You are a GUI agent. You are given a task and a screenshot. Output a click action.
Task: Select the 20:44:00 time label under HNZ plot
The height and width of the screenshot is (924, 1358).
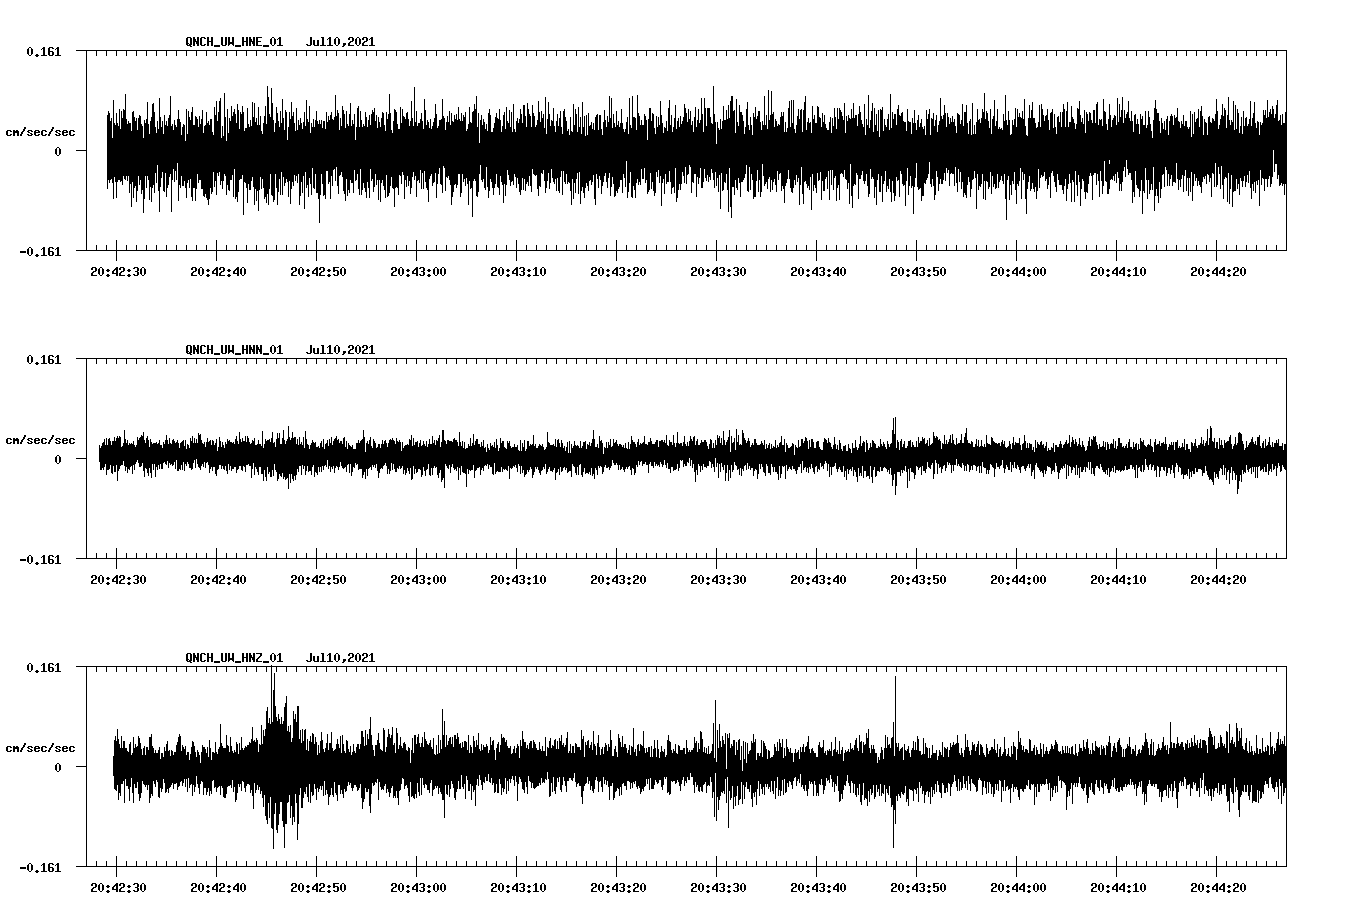coord(1018,887)
